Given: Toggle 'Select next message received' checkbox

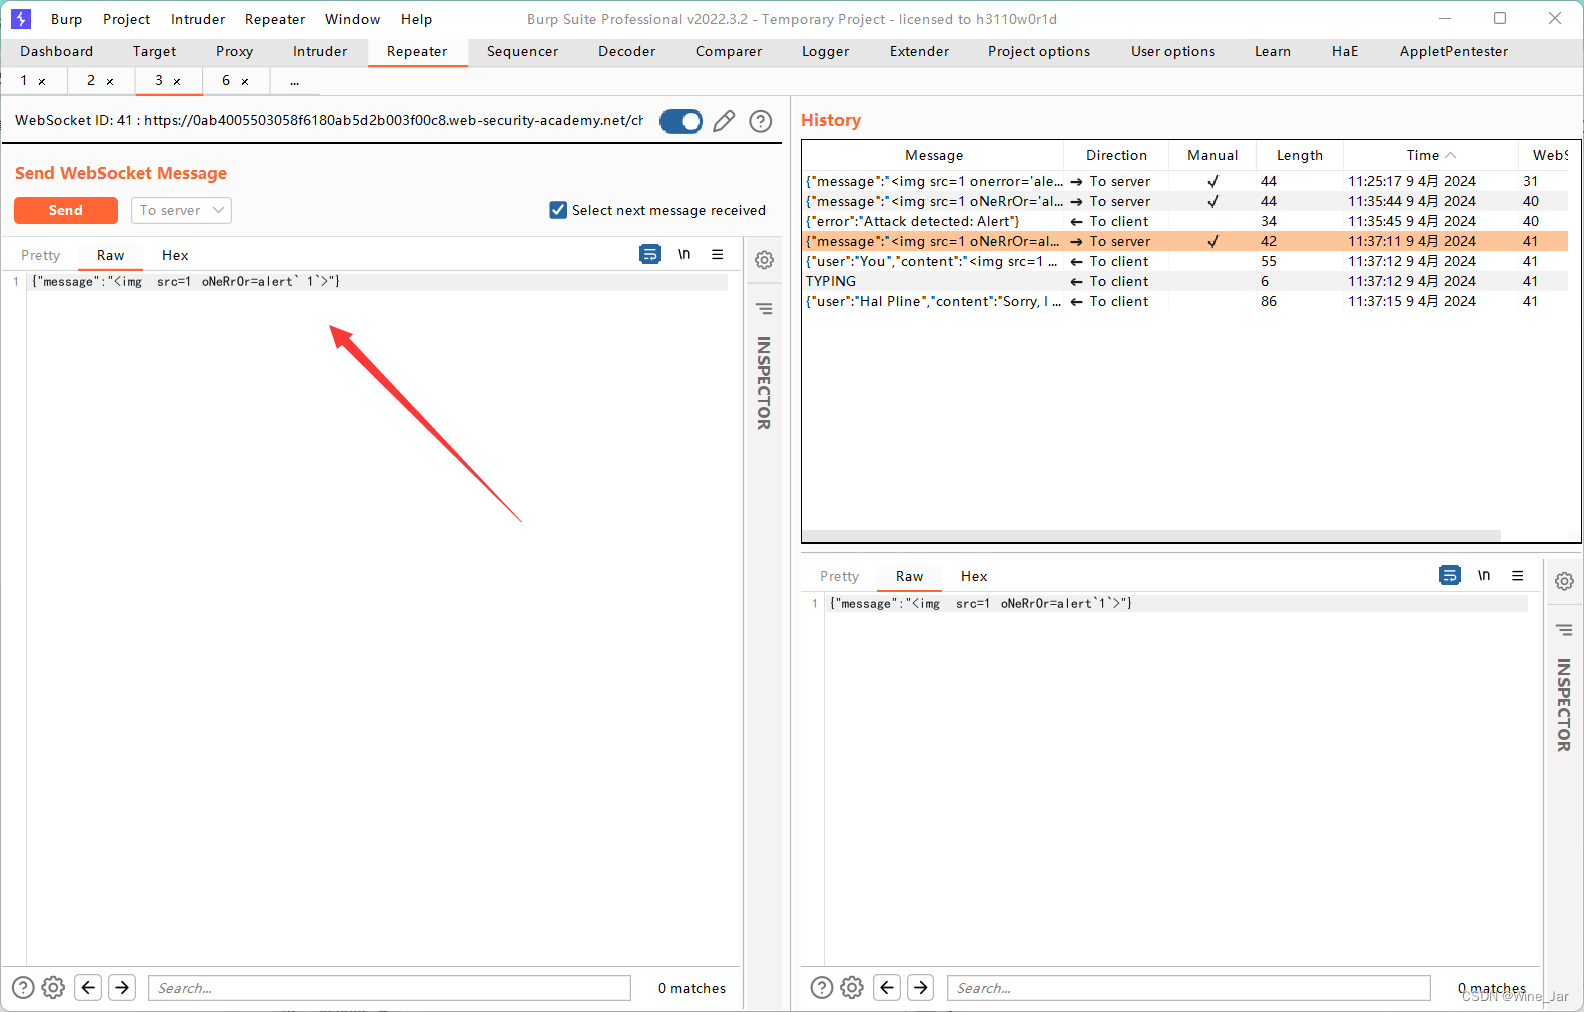Looking at the screenshot, I should pos(558,210).
